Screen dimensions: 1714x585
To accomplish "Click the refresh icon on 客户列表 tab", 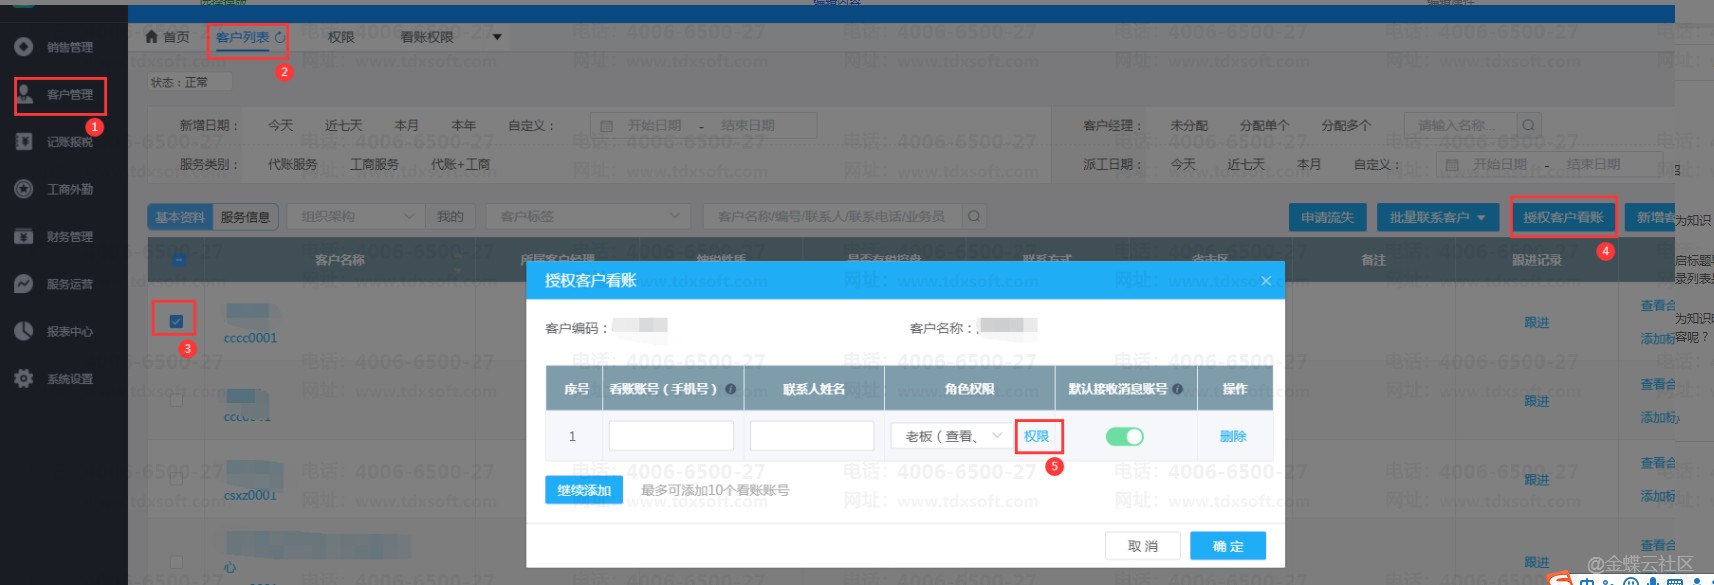I will tap(280, 37).
